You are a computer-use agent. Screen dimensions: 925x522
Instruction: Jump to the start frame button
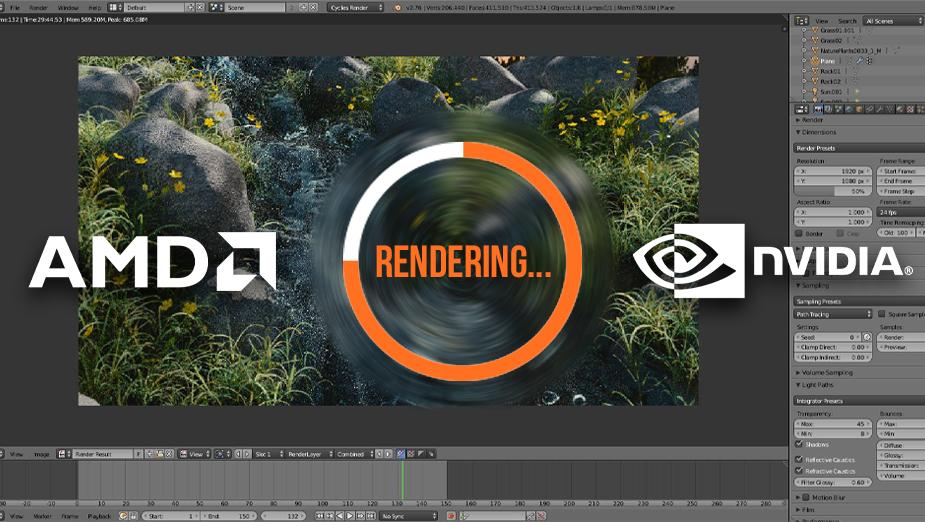320,516
